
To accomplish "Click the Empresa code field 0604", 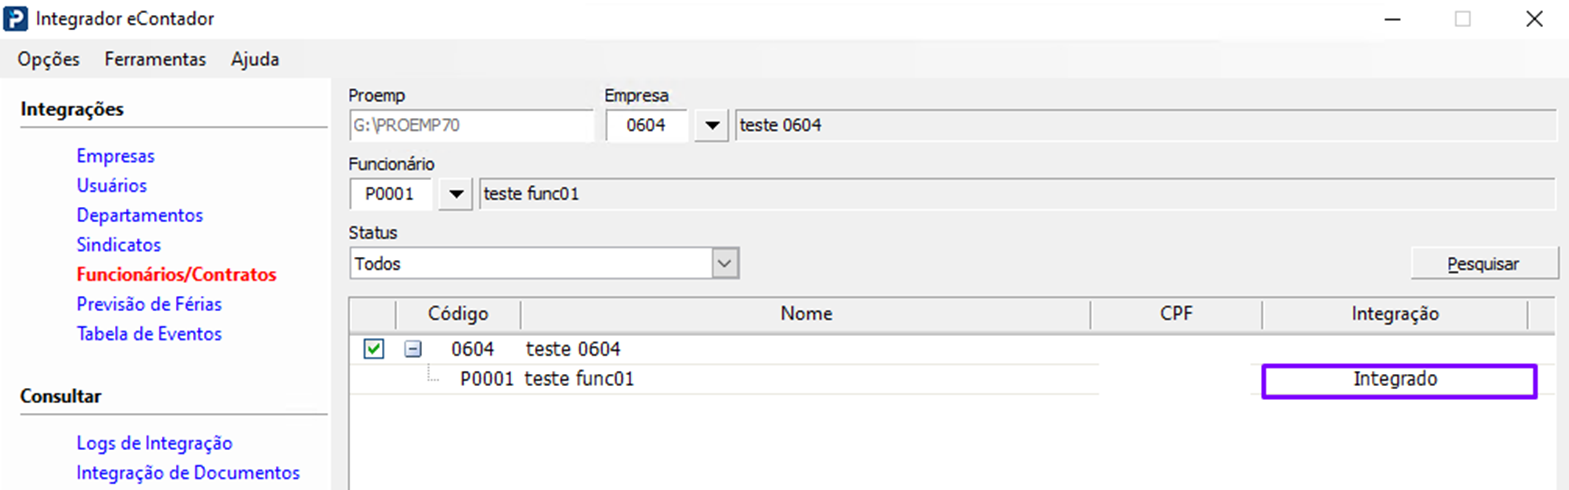I will click(646, 126).
